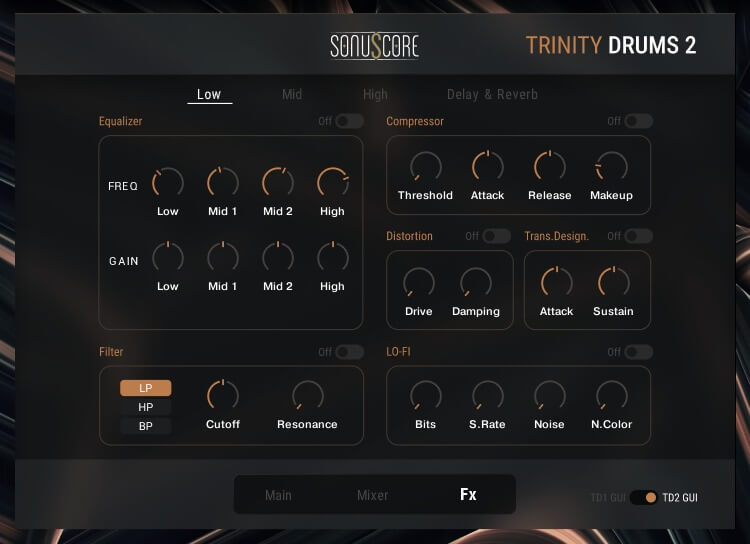Click the Filter Cutoff knob
The image size is (750, 544).
click(x=223, y=396)
